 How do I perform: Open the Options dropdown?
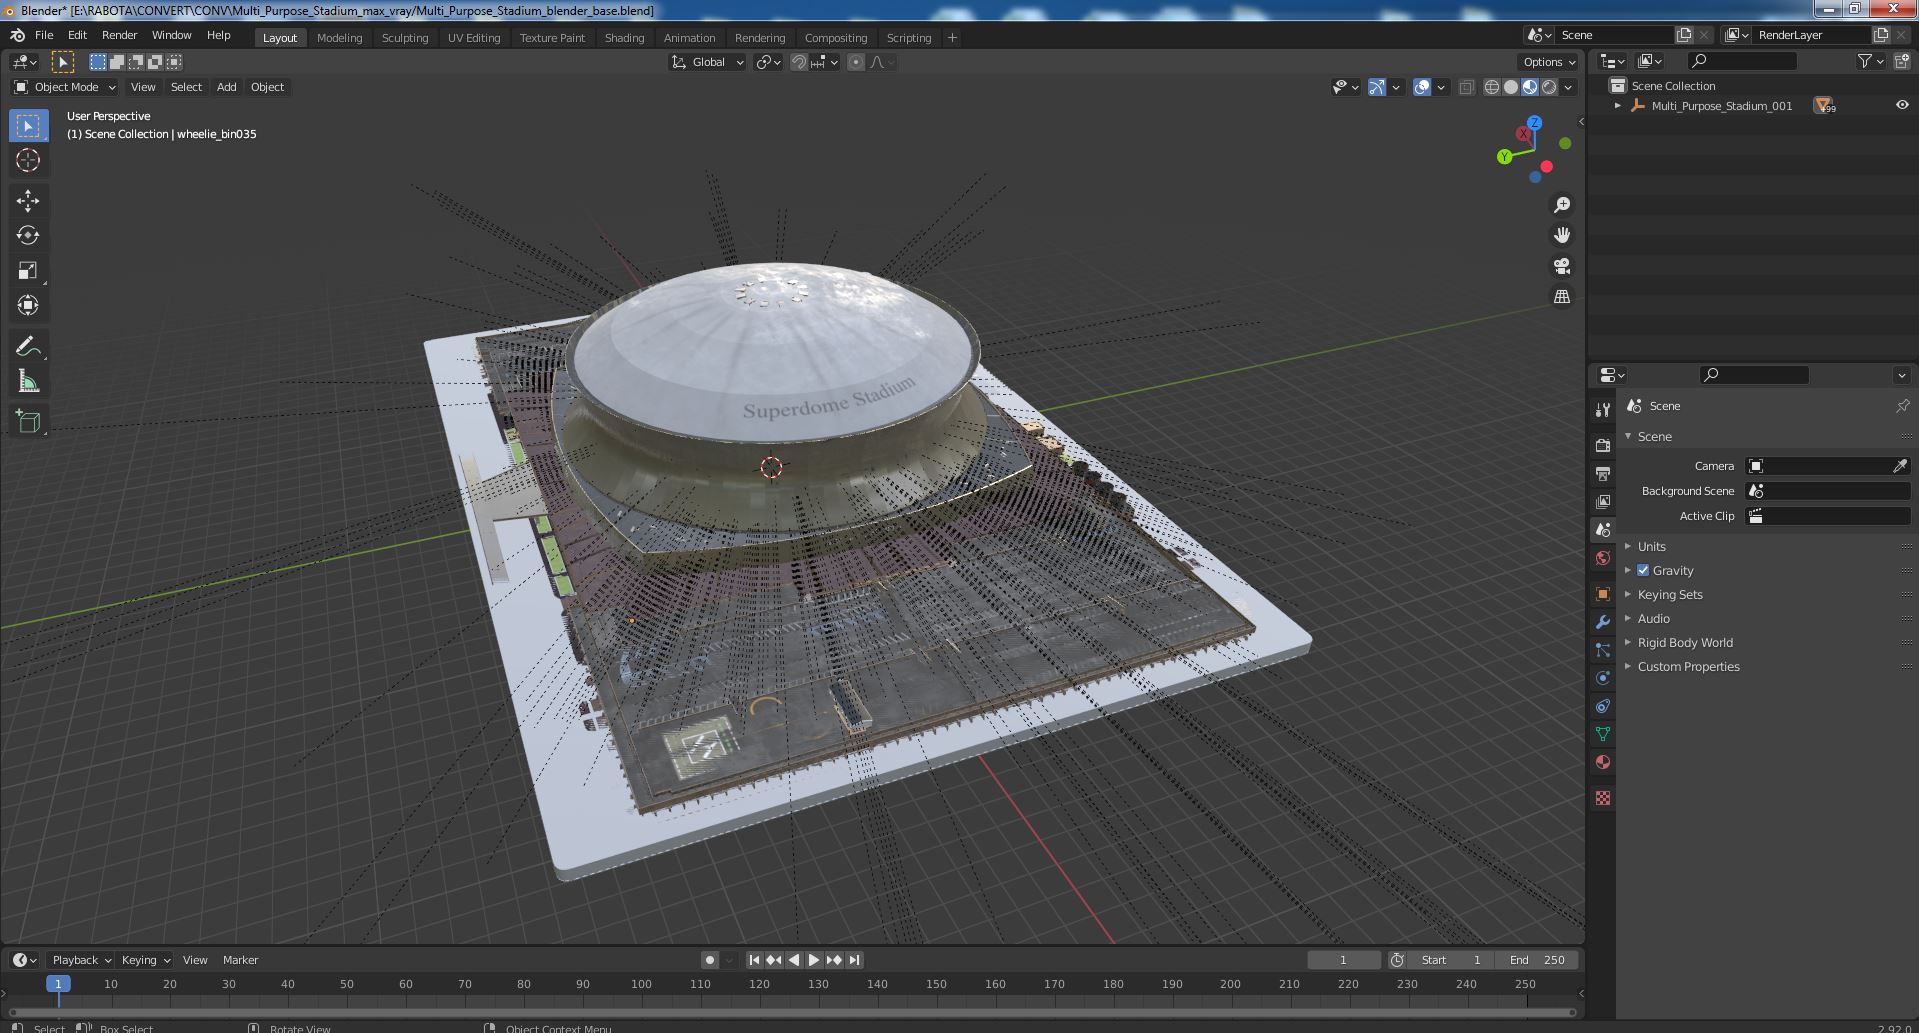click(x=1549, y=62)
